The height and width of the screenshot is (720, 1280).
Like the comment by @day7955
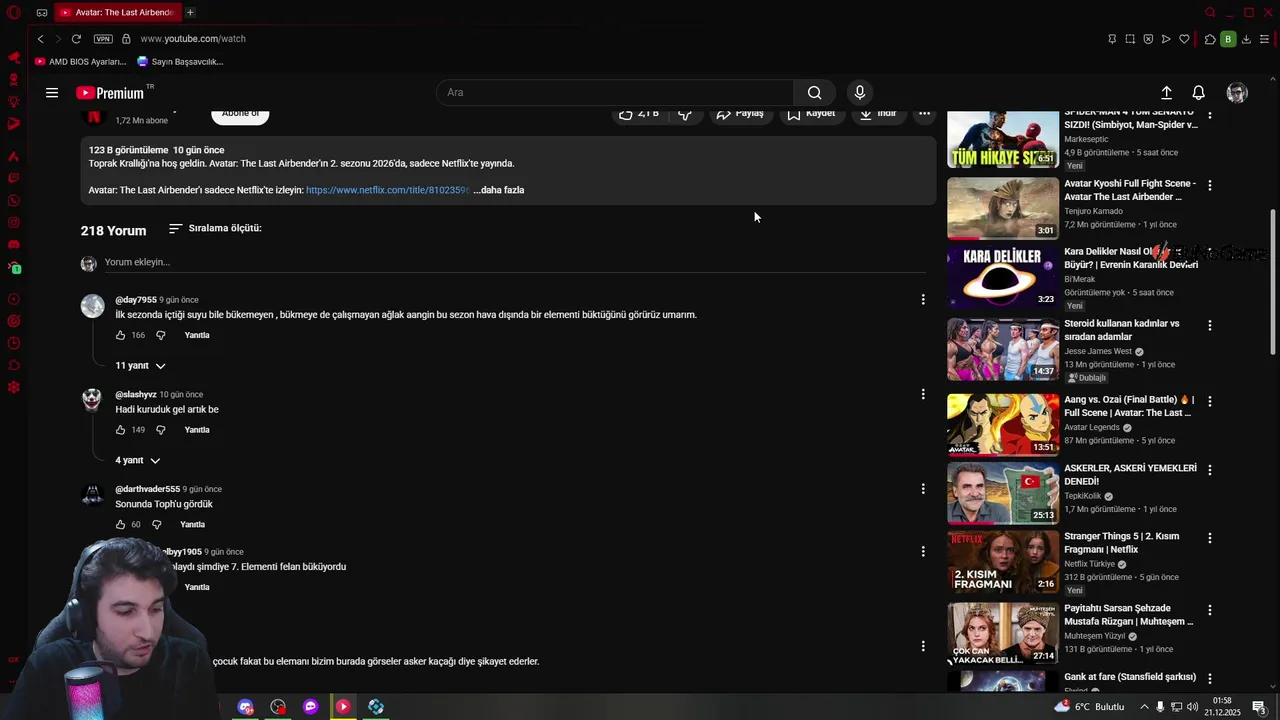click(x=120, y=335)
